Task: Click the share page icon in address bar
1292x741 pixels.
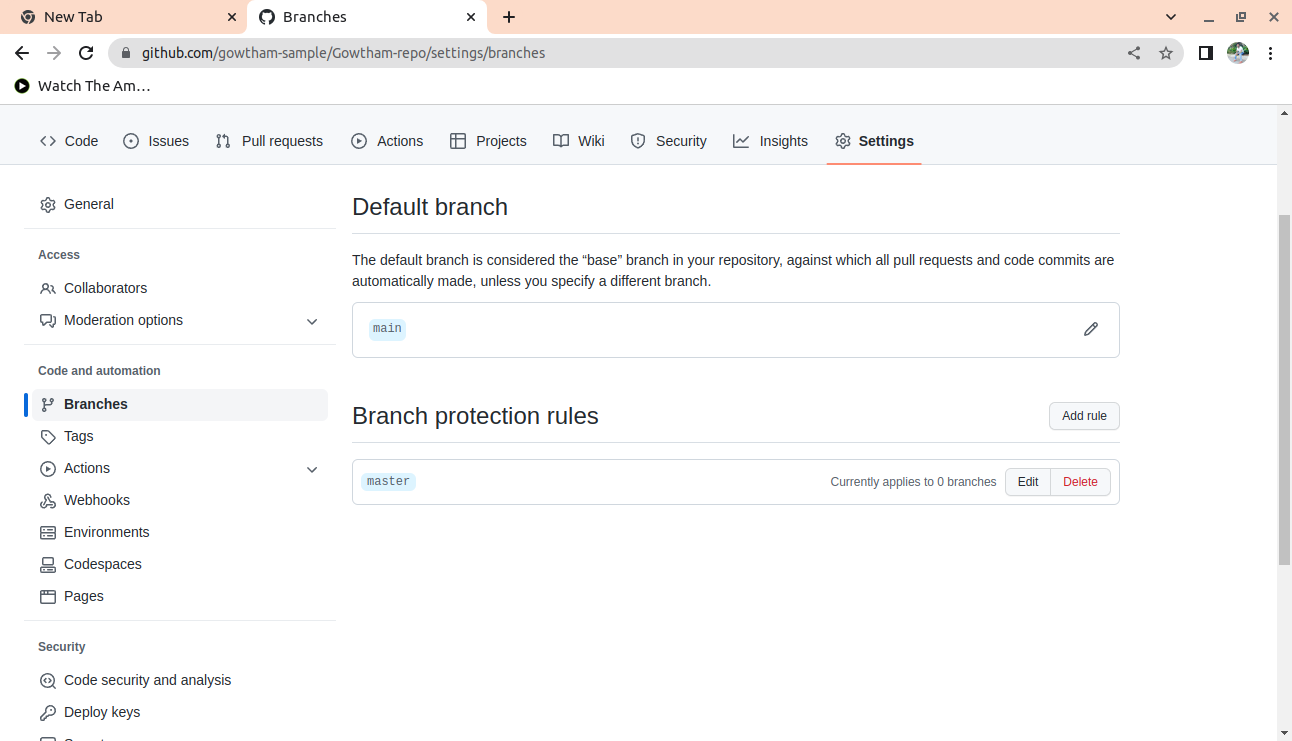Action: [x=1134, y=53]
